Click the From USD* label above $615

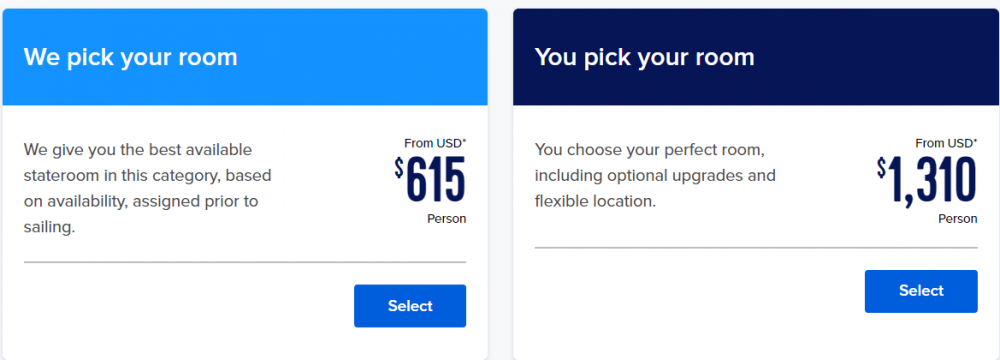[x=435, y=143]
